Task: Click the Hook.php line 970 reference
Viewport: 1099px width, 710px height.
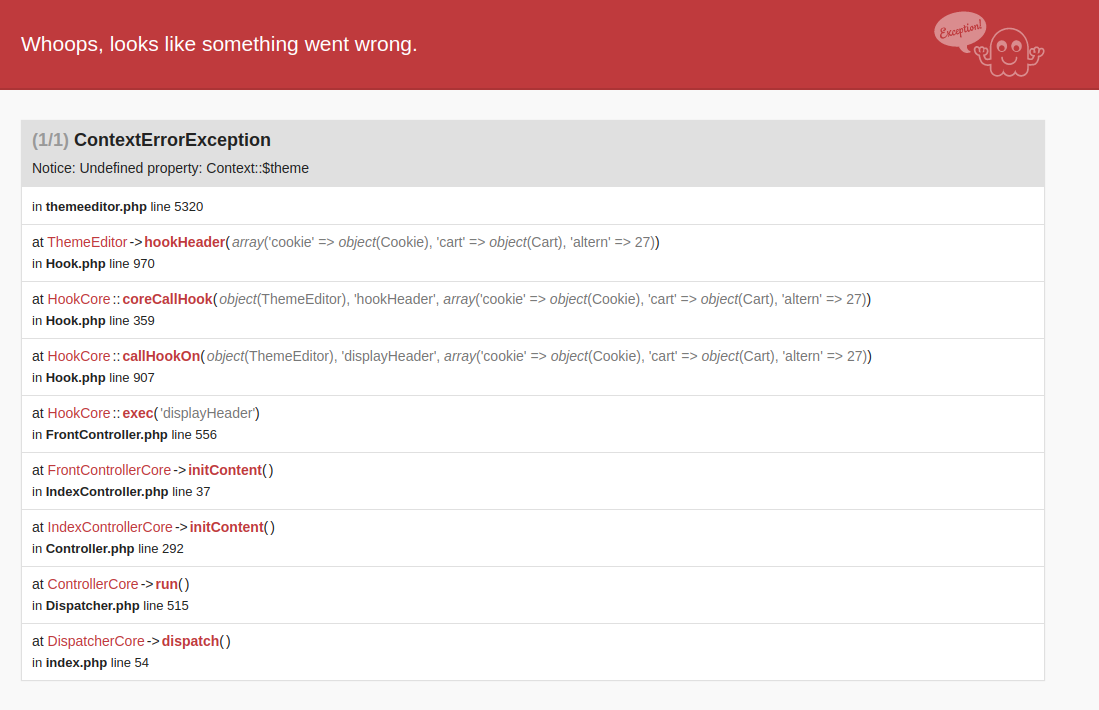Action: pos(93,263)
